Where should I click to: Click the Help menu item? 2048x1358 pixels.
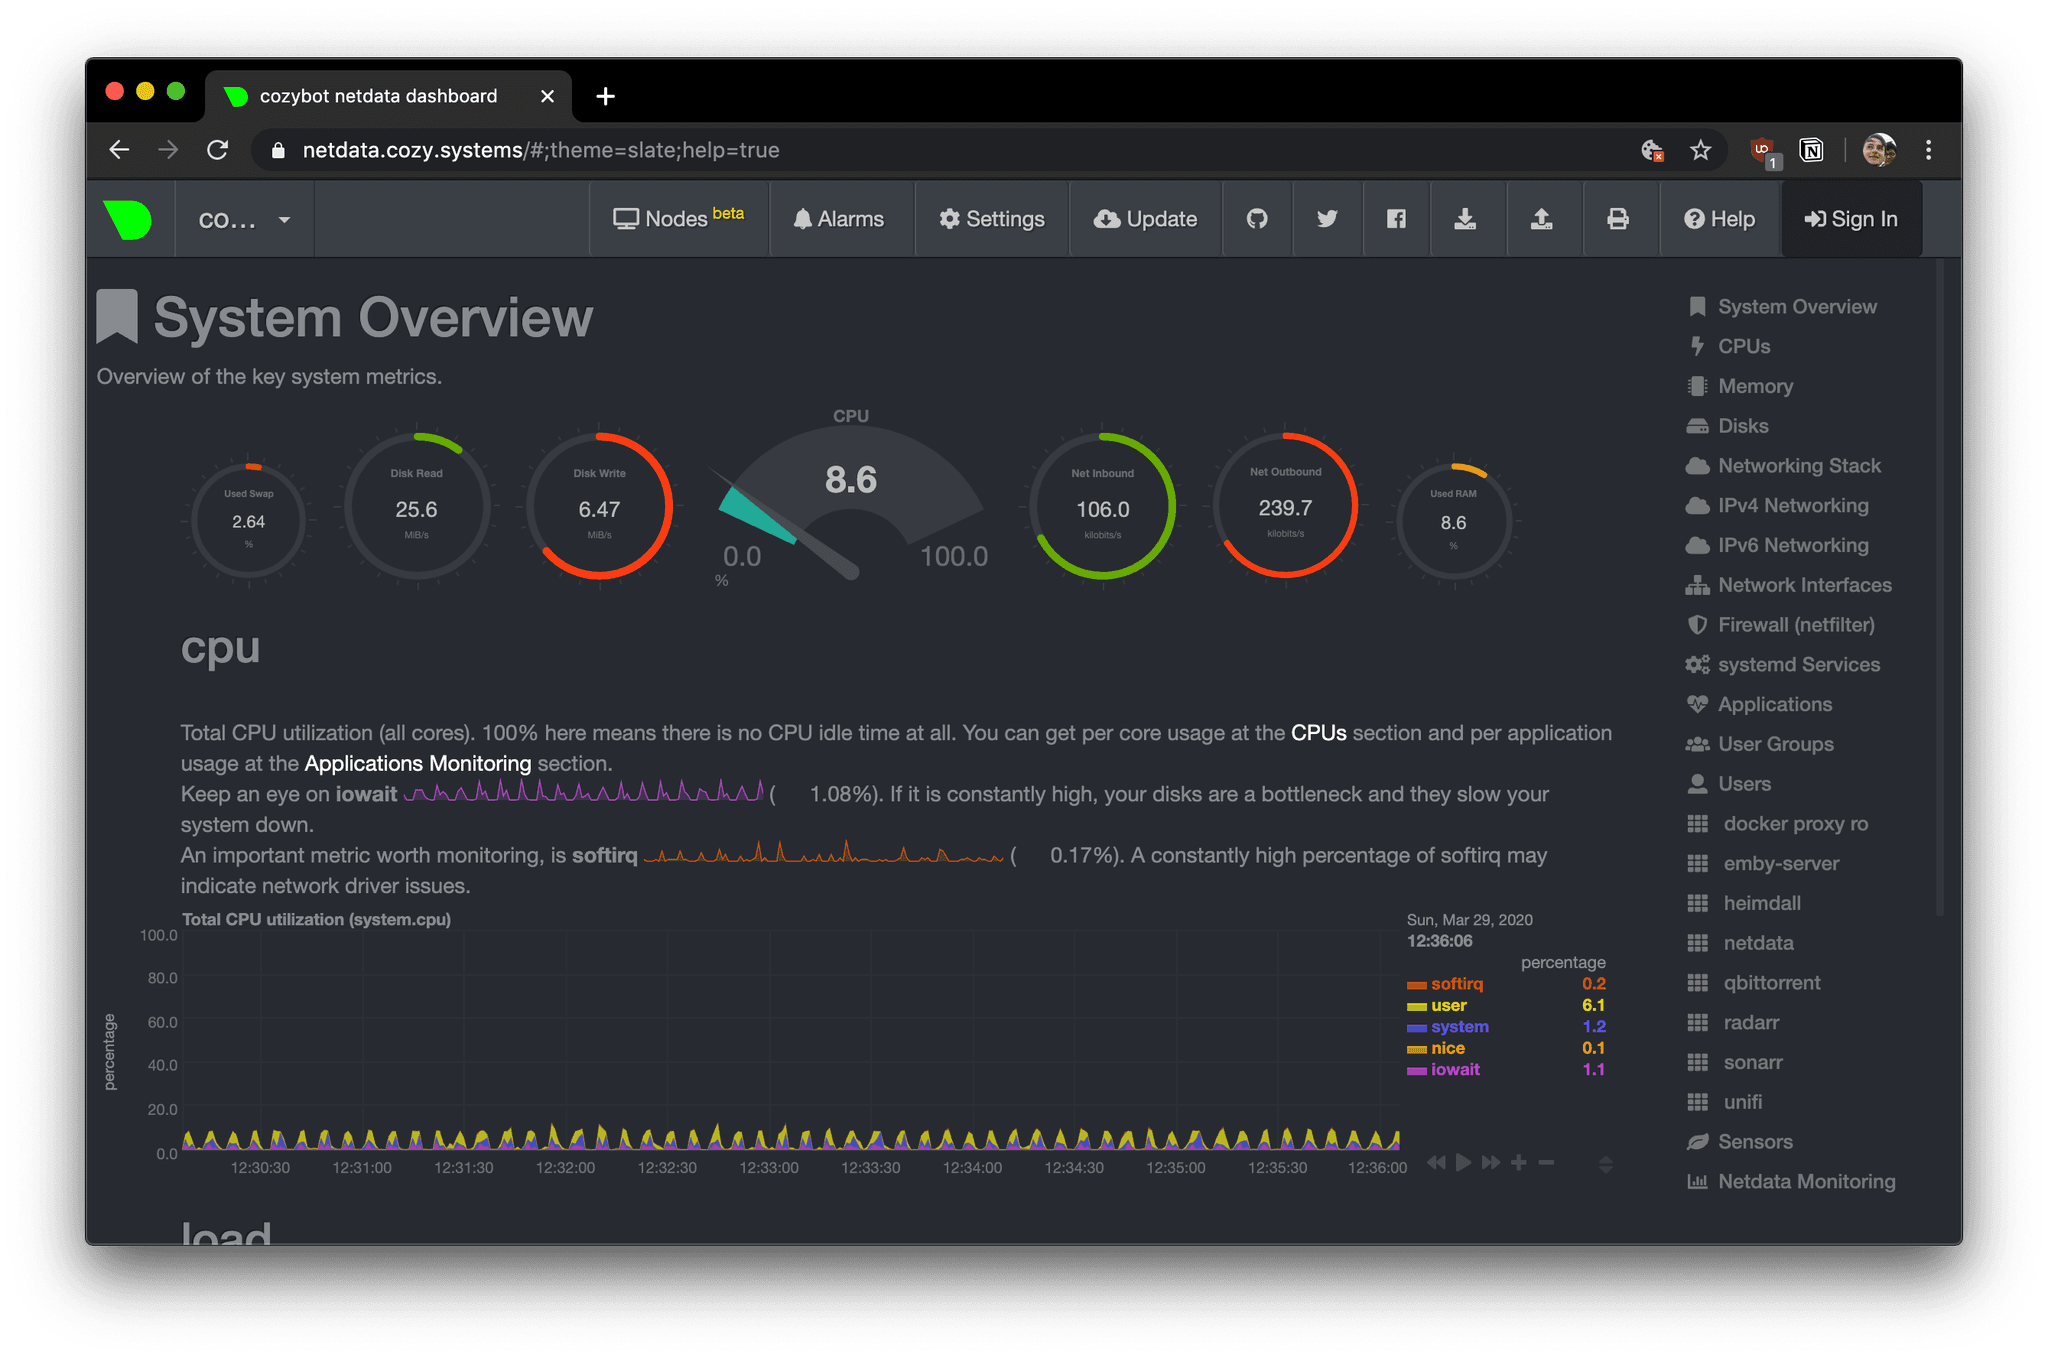(1719, 218)
